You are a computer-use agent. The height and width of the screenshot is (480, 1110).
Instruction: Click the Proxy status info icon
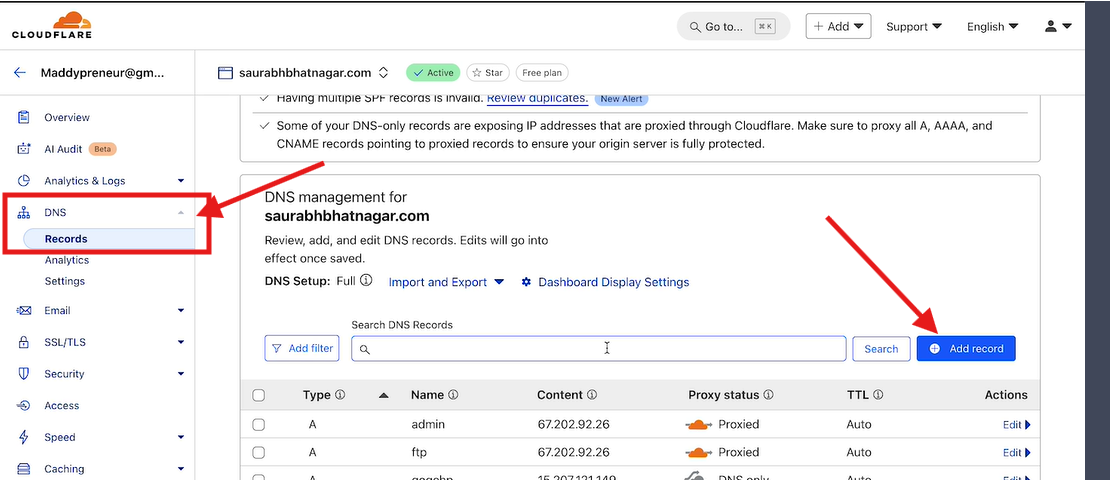(x=768, y=395)
